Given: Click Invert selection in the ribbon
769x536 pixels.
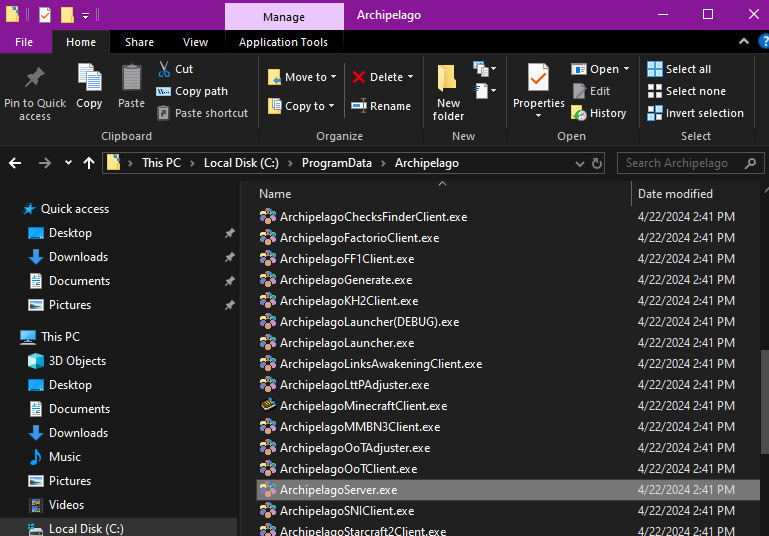Looking at the screenshot, I should pos(695,113).
